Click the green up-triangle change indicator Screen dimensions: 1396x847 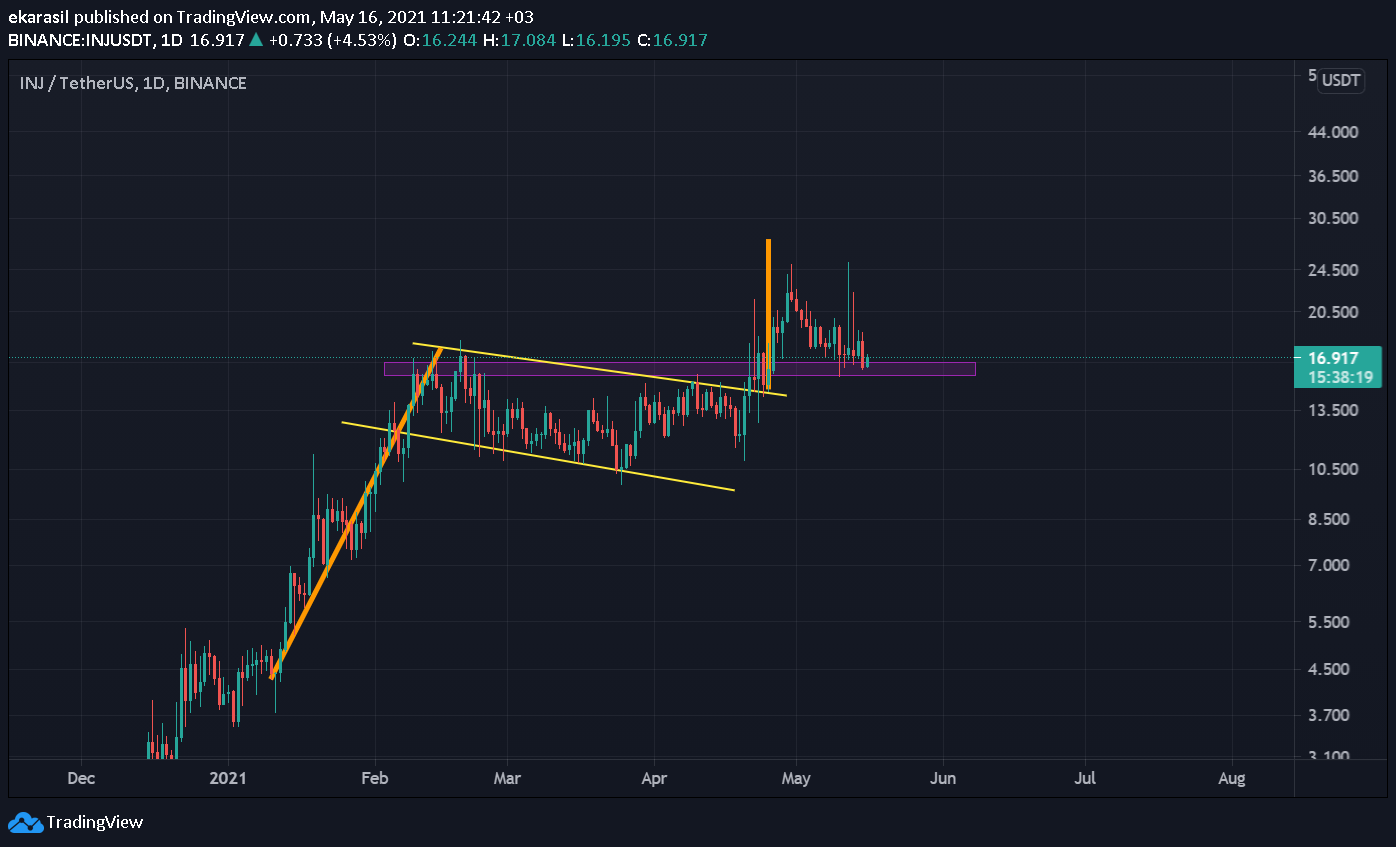(x=256, y=40)
